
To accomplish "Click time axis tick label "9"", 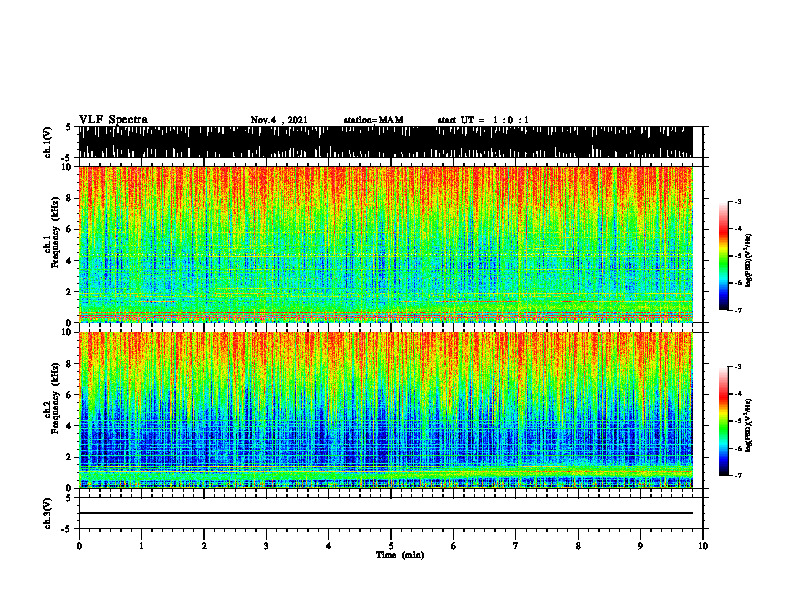I will [x=640, y=546].
